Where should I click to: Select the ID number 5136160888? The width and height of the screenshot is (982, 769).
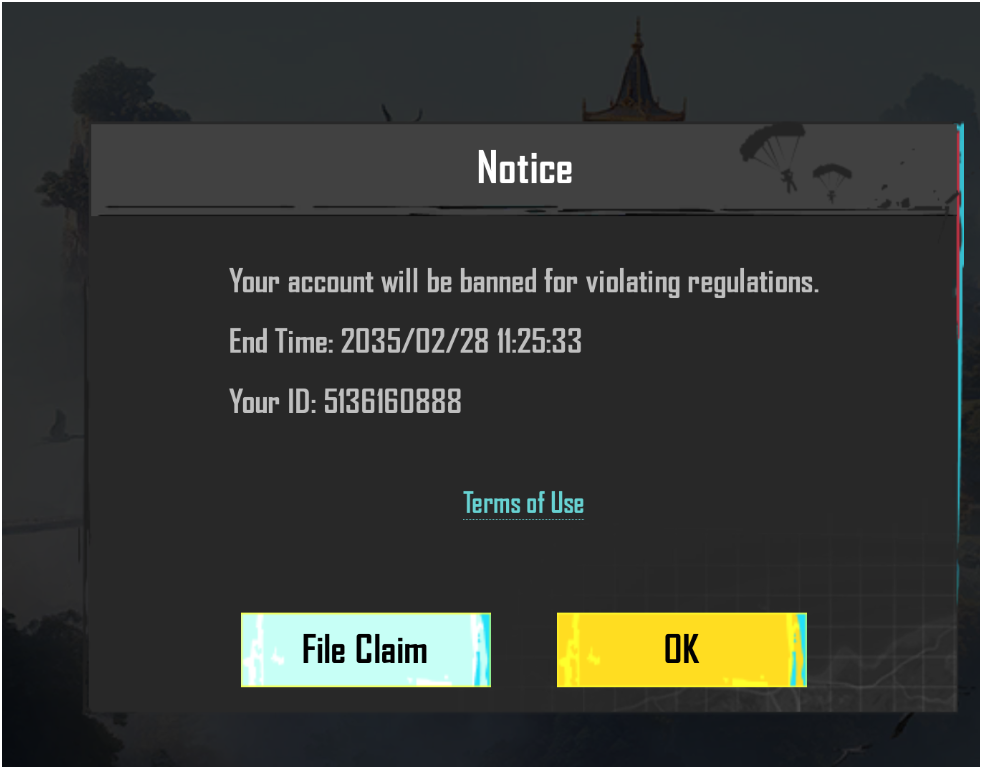coord(393,401)
